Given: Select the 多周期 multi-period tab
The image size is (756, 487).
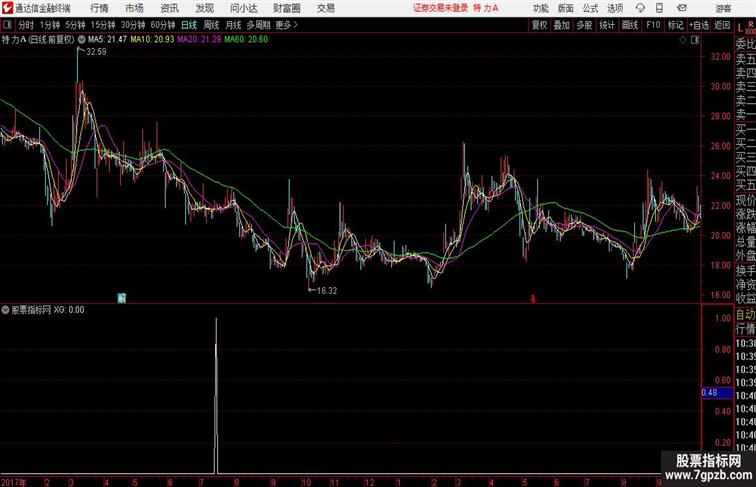Looking at the screenshot, I should pyautogui.click(x=258, y=25).
